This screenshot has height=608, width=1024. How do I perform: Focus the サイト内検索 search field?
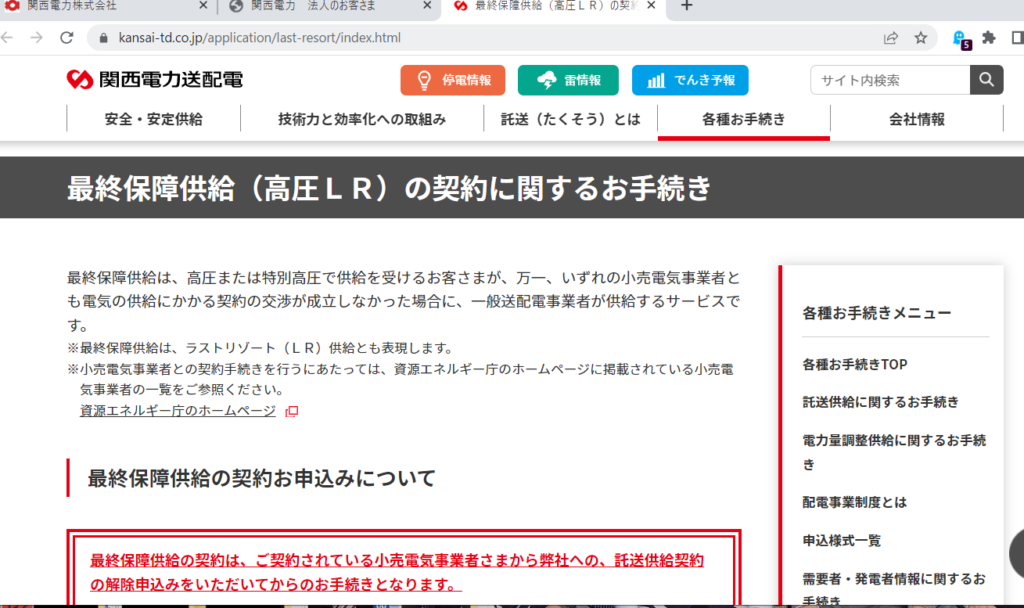(890, 80)
